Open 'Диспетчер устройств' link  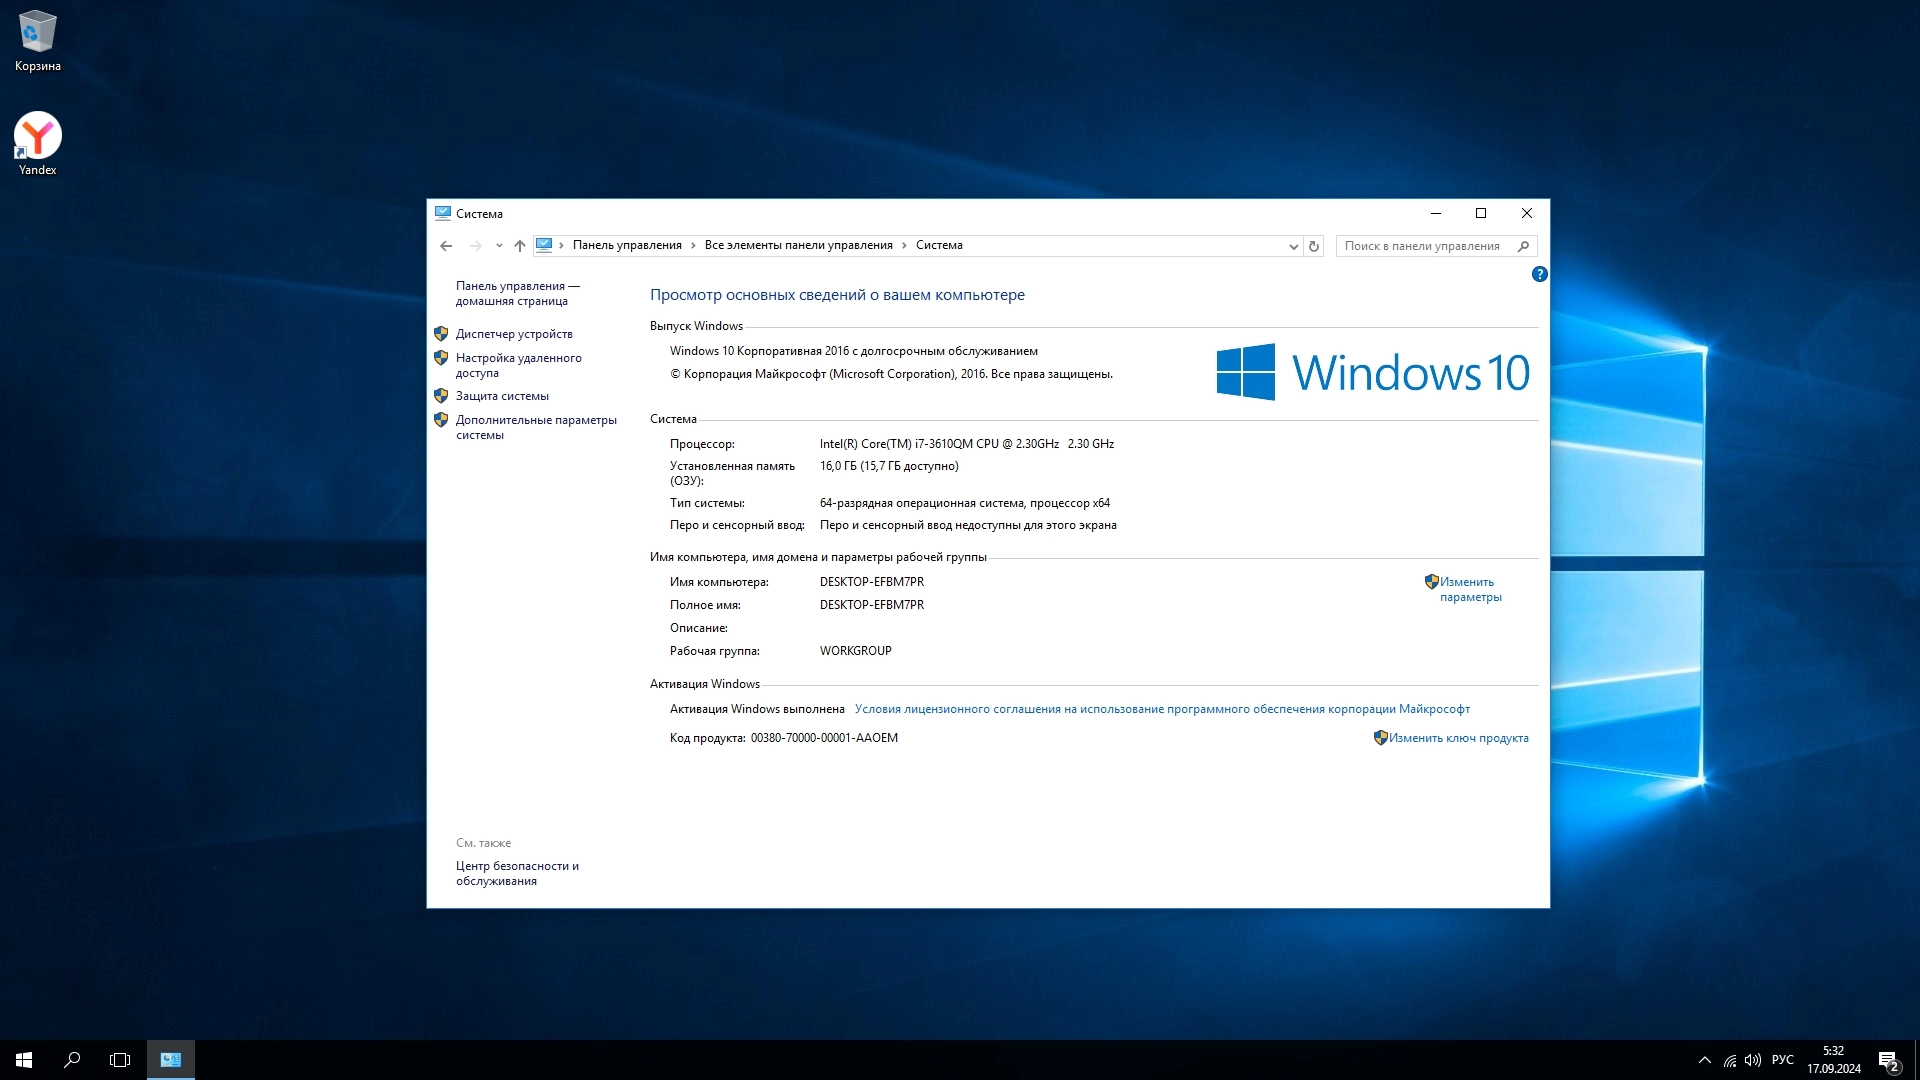(514, 334)
